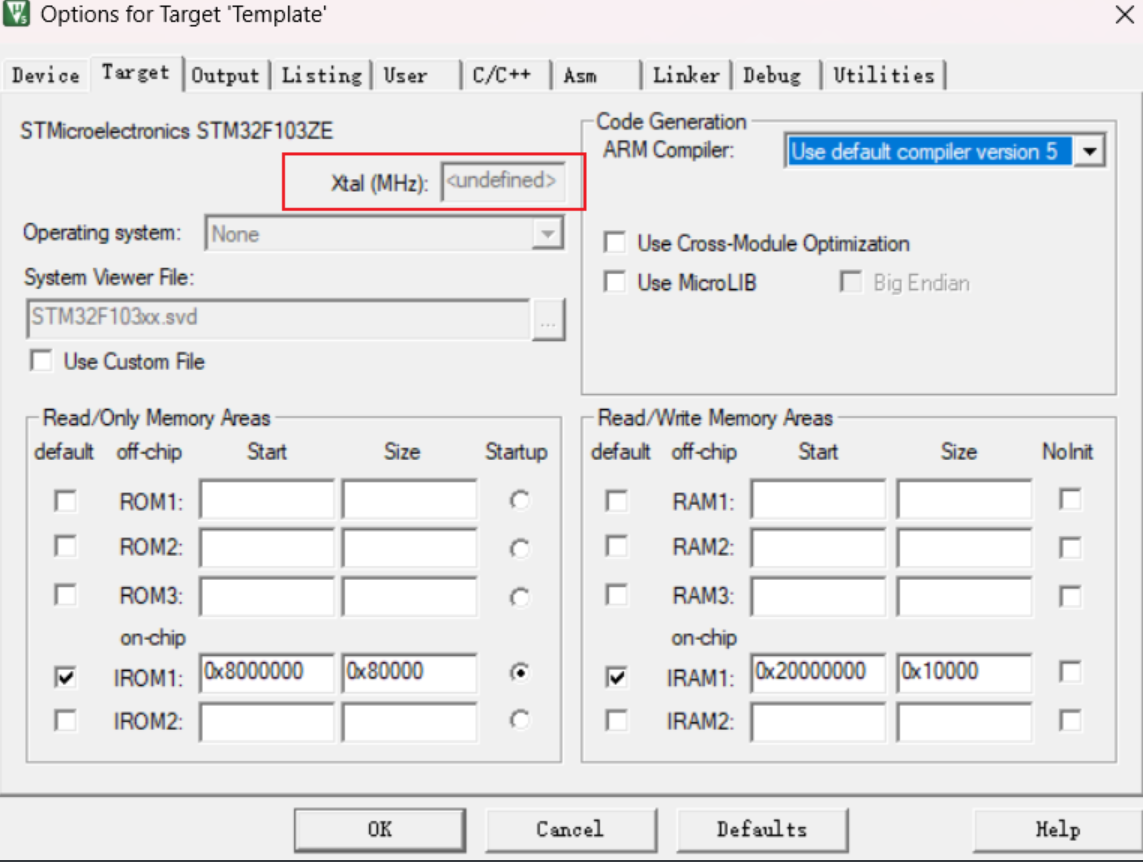Viewport: 1143px width, 862px height.
Task: Click the ROM1 Start address field
Action: click(267, 499)
